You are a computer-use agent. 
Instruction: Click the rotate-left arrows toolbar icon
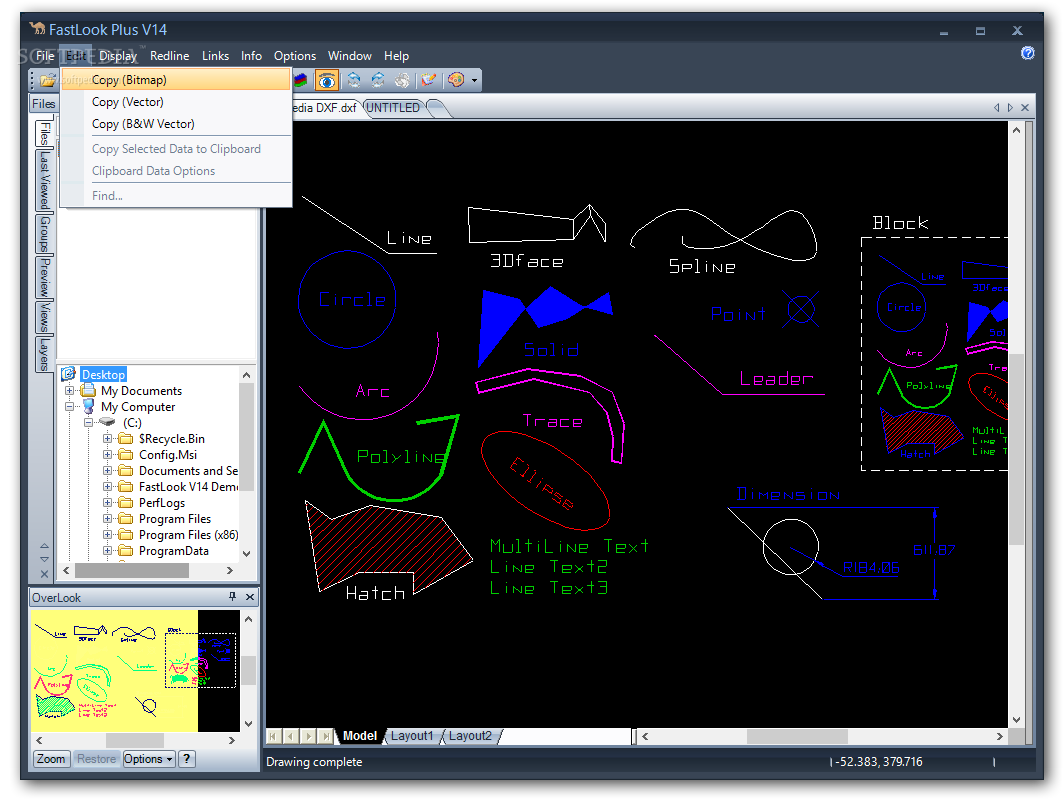[x=354, y=81]
